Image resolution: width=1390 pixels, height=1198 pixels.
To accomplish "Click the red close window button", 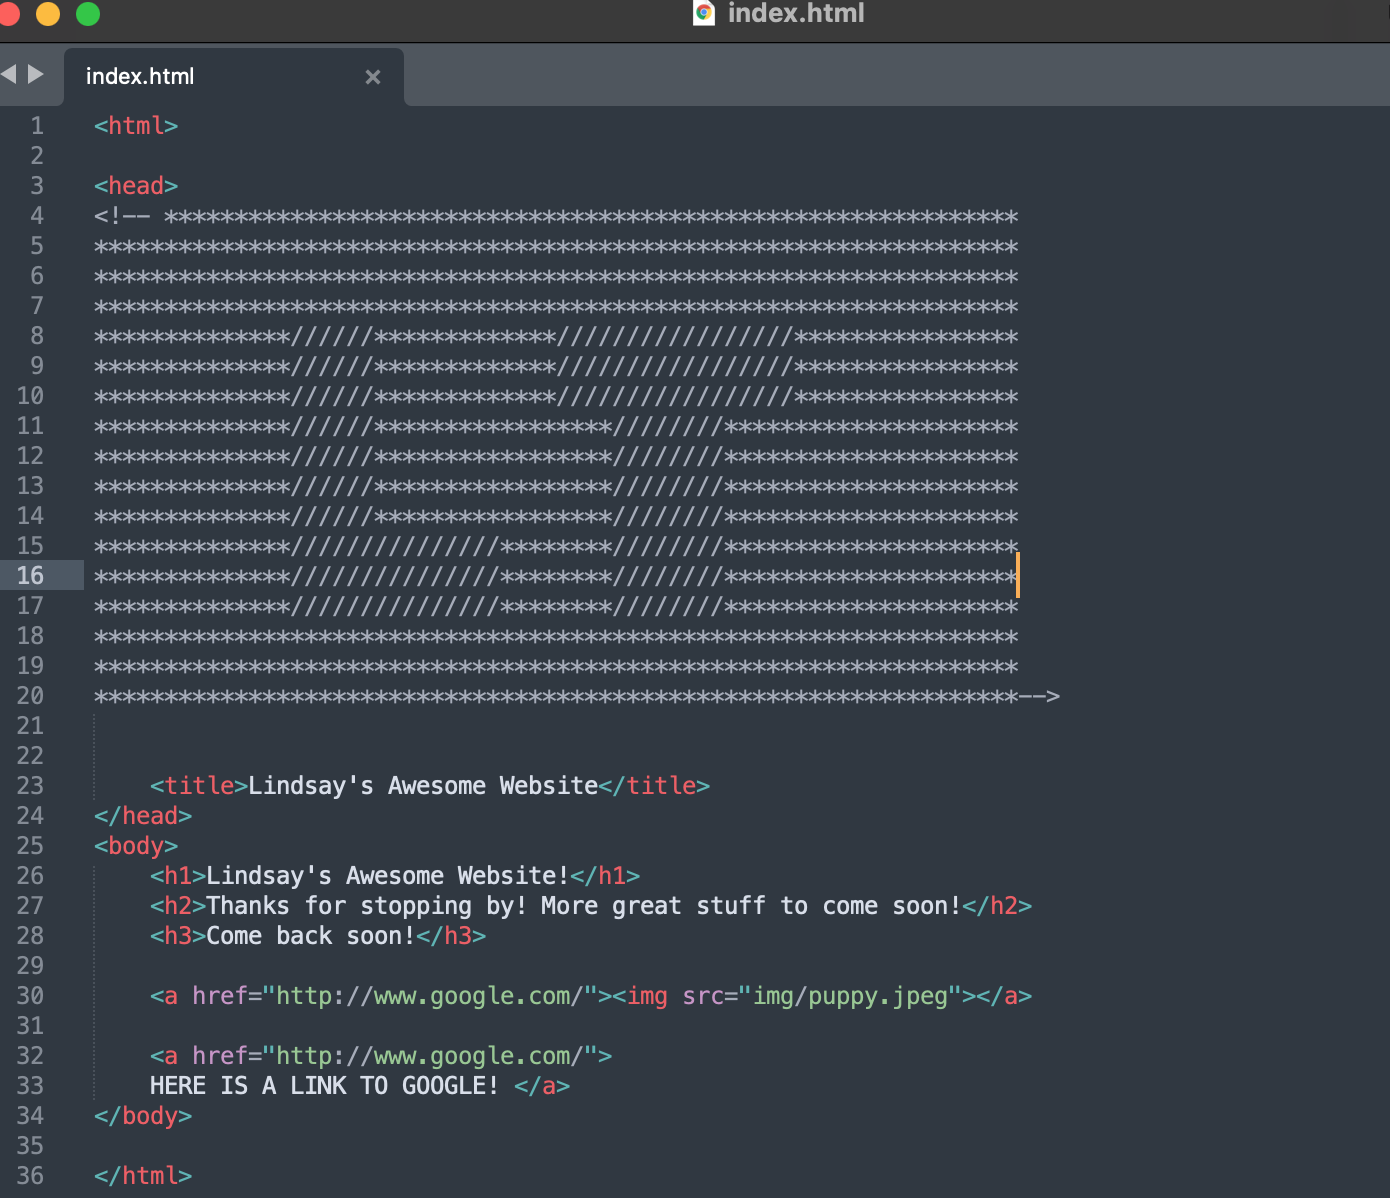I will click(x=8, y=13).
